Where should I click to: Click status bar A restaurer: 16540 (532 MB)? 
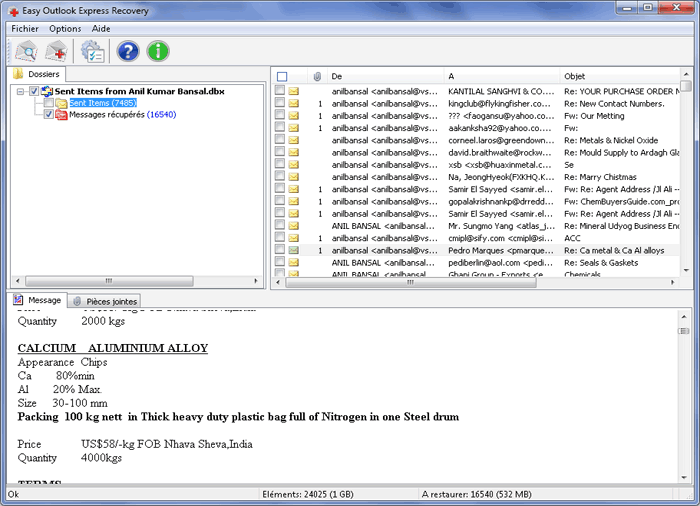(477, 494)
